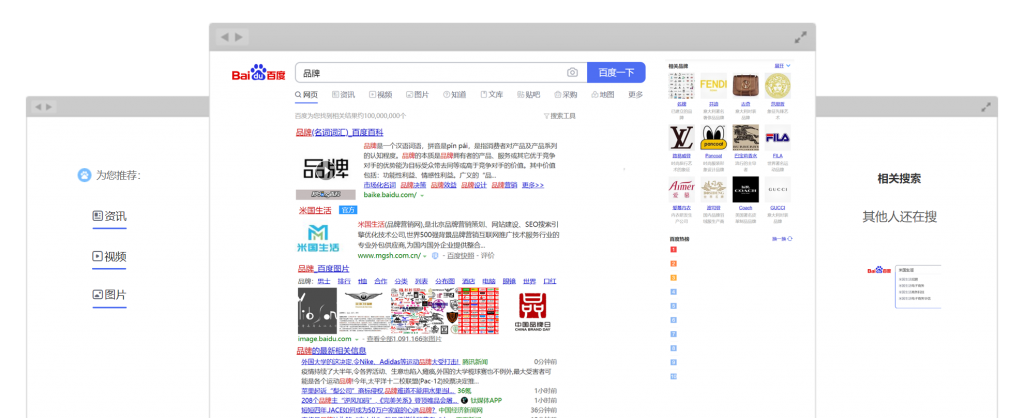The image size is (1024, 418).
Task: Open the 百度快照 link for mgsh result
Action: pos(460,256)
